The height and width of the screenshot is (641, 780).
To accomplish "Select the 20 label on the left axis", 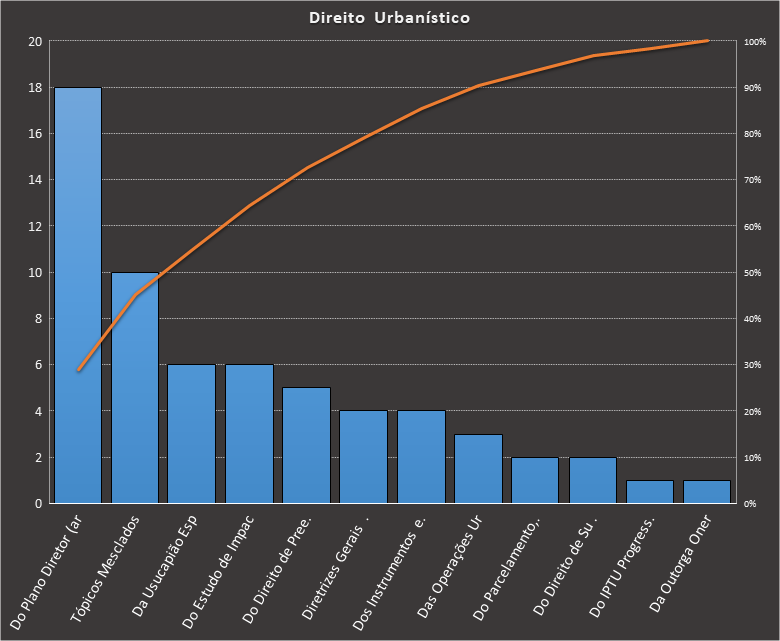I will pyautogui.click(x=35, y=41).
